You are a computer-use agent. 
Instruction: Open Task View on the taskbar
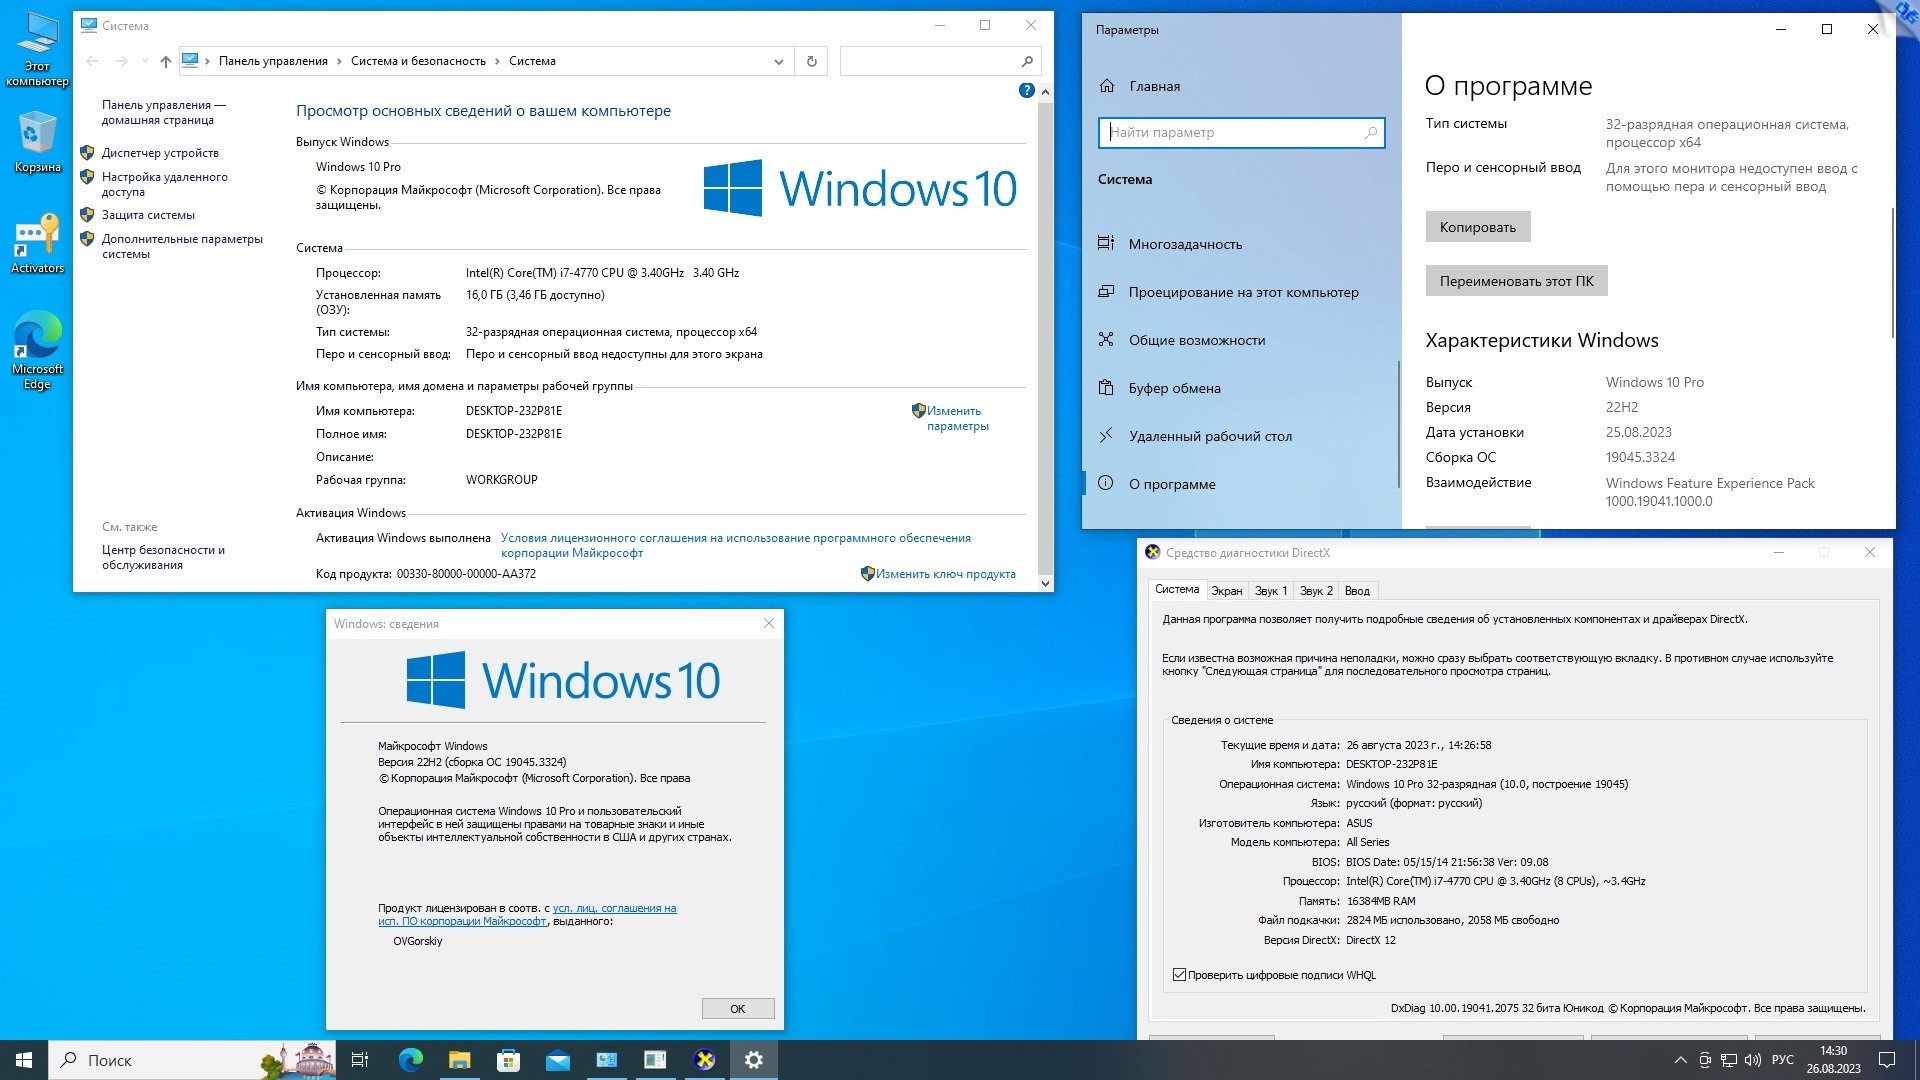click(x=360, y=1060)
